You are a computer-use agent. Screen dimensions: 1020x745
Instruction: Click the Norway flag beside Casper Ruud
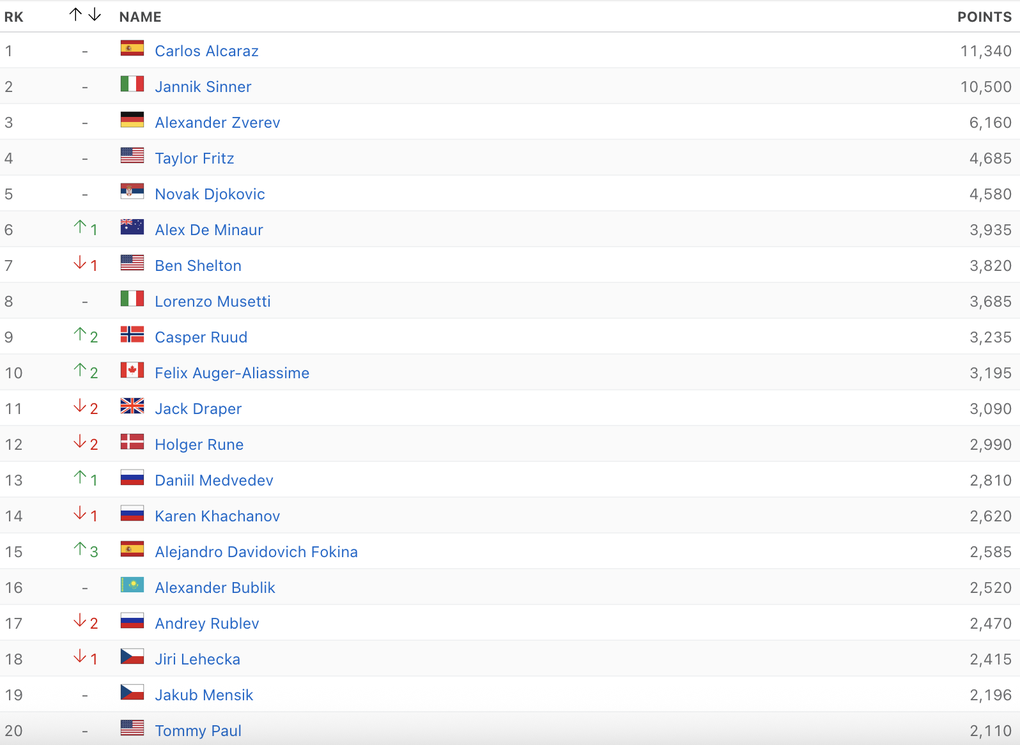132,335
